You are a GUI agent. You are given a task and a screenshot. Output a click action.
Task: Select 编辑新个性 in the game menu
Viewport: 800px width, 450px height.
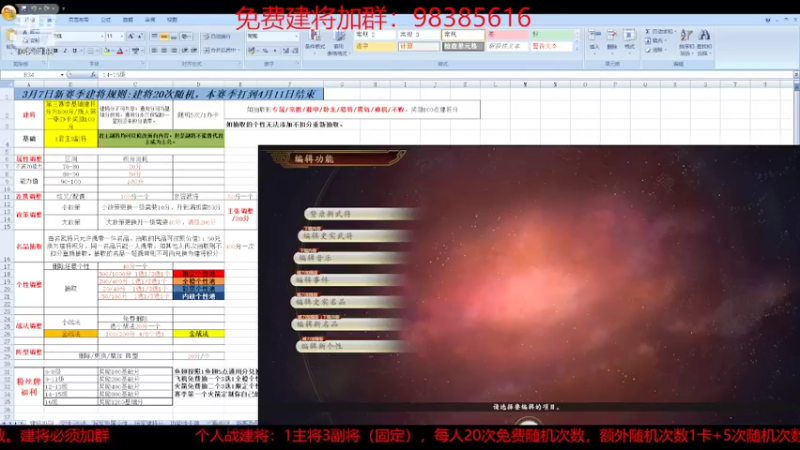353,346
